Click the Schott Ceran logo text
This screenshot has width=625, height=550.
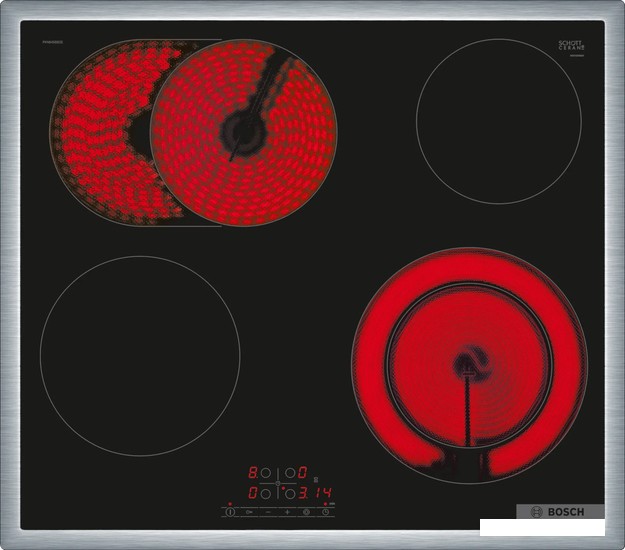pyautogui.click(x=570, y=45)
